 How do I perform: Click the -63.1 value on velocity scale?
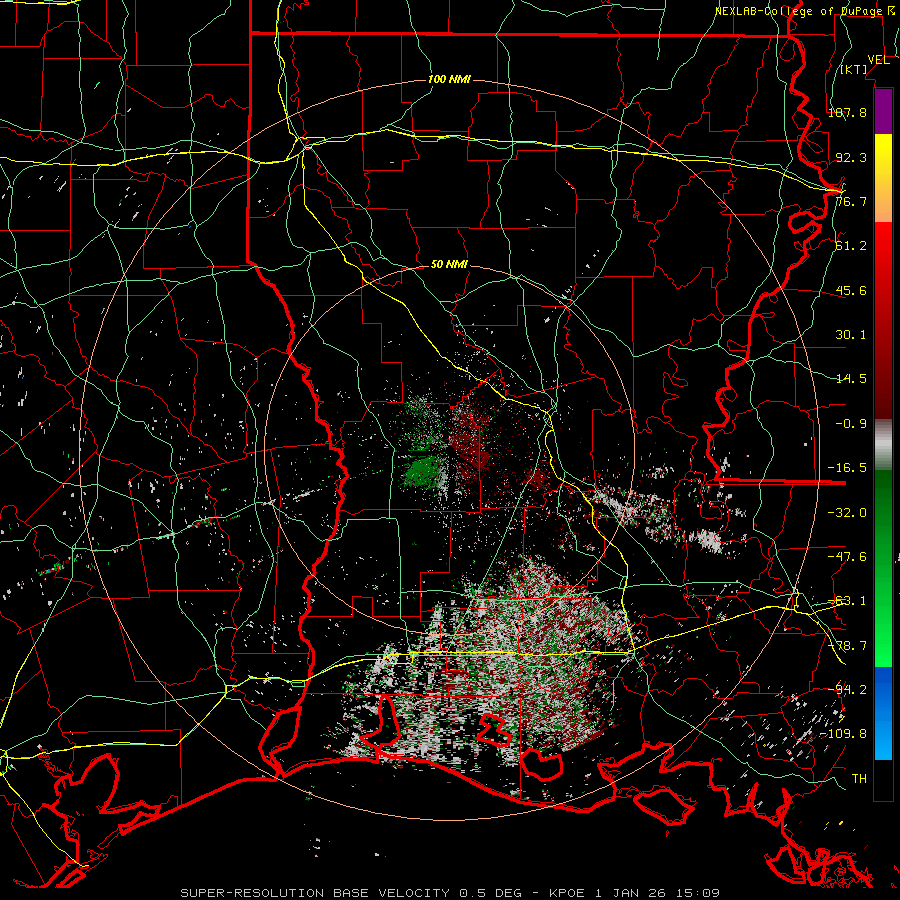847,601
